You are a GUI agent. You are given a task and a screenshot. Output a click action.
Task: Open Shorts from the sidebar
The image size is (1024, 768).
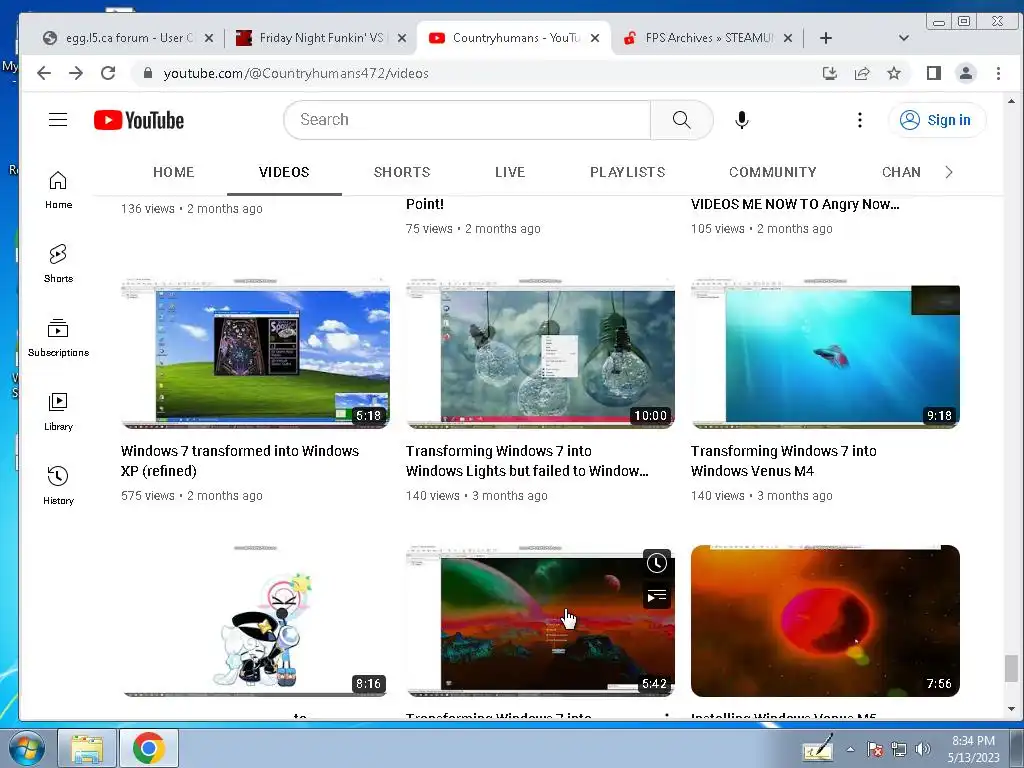58,263
